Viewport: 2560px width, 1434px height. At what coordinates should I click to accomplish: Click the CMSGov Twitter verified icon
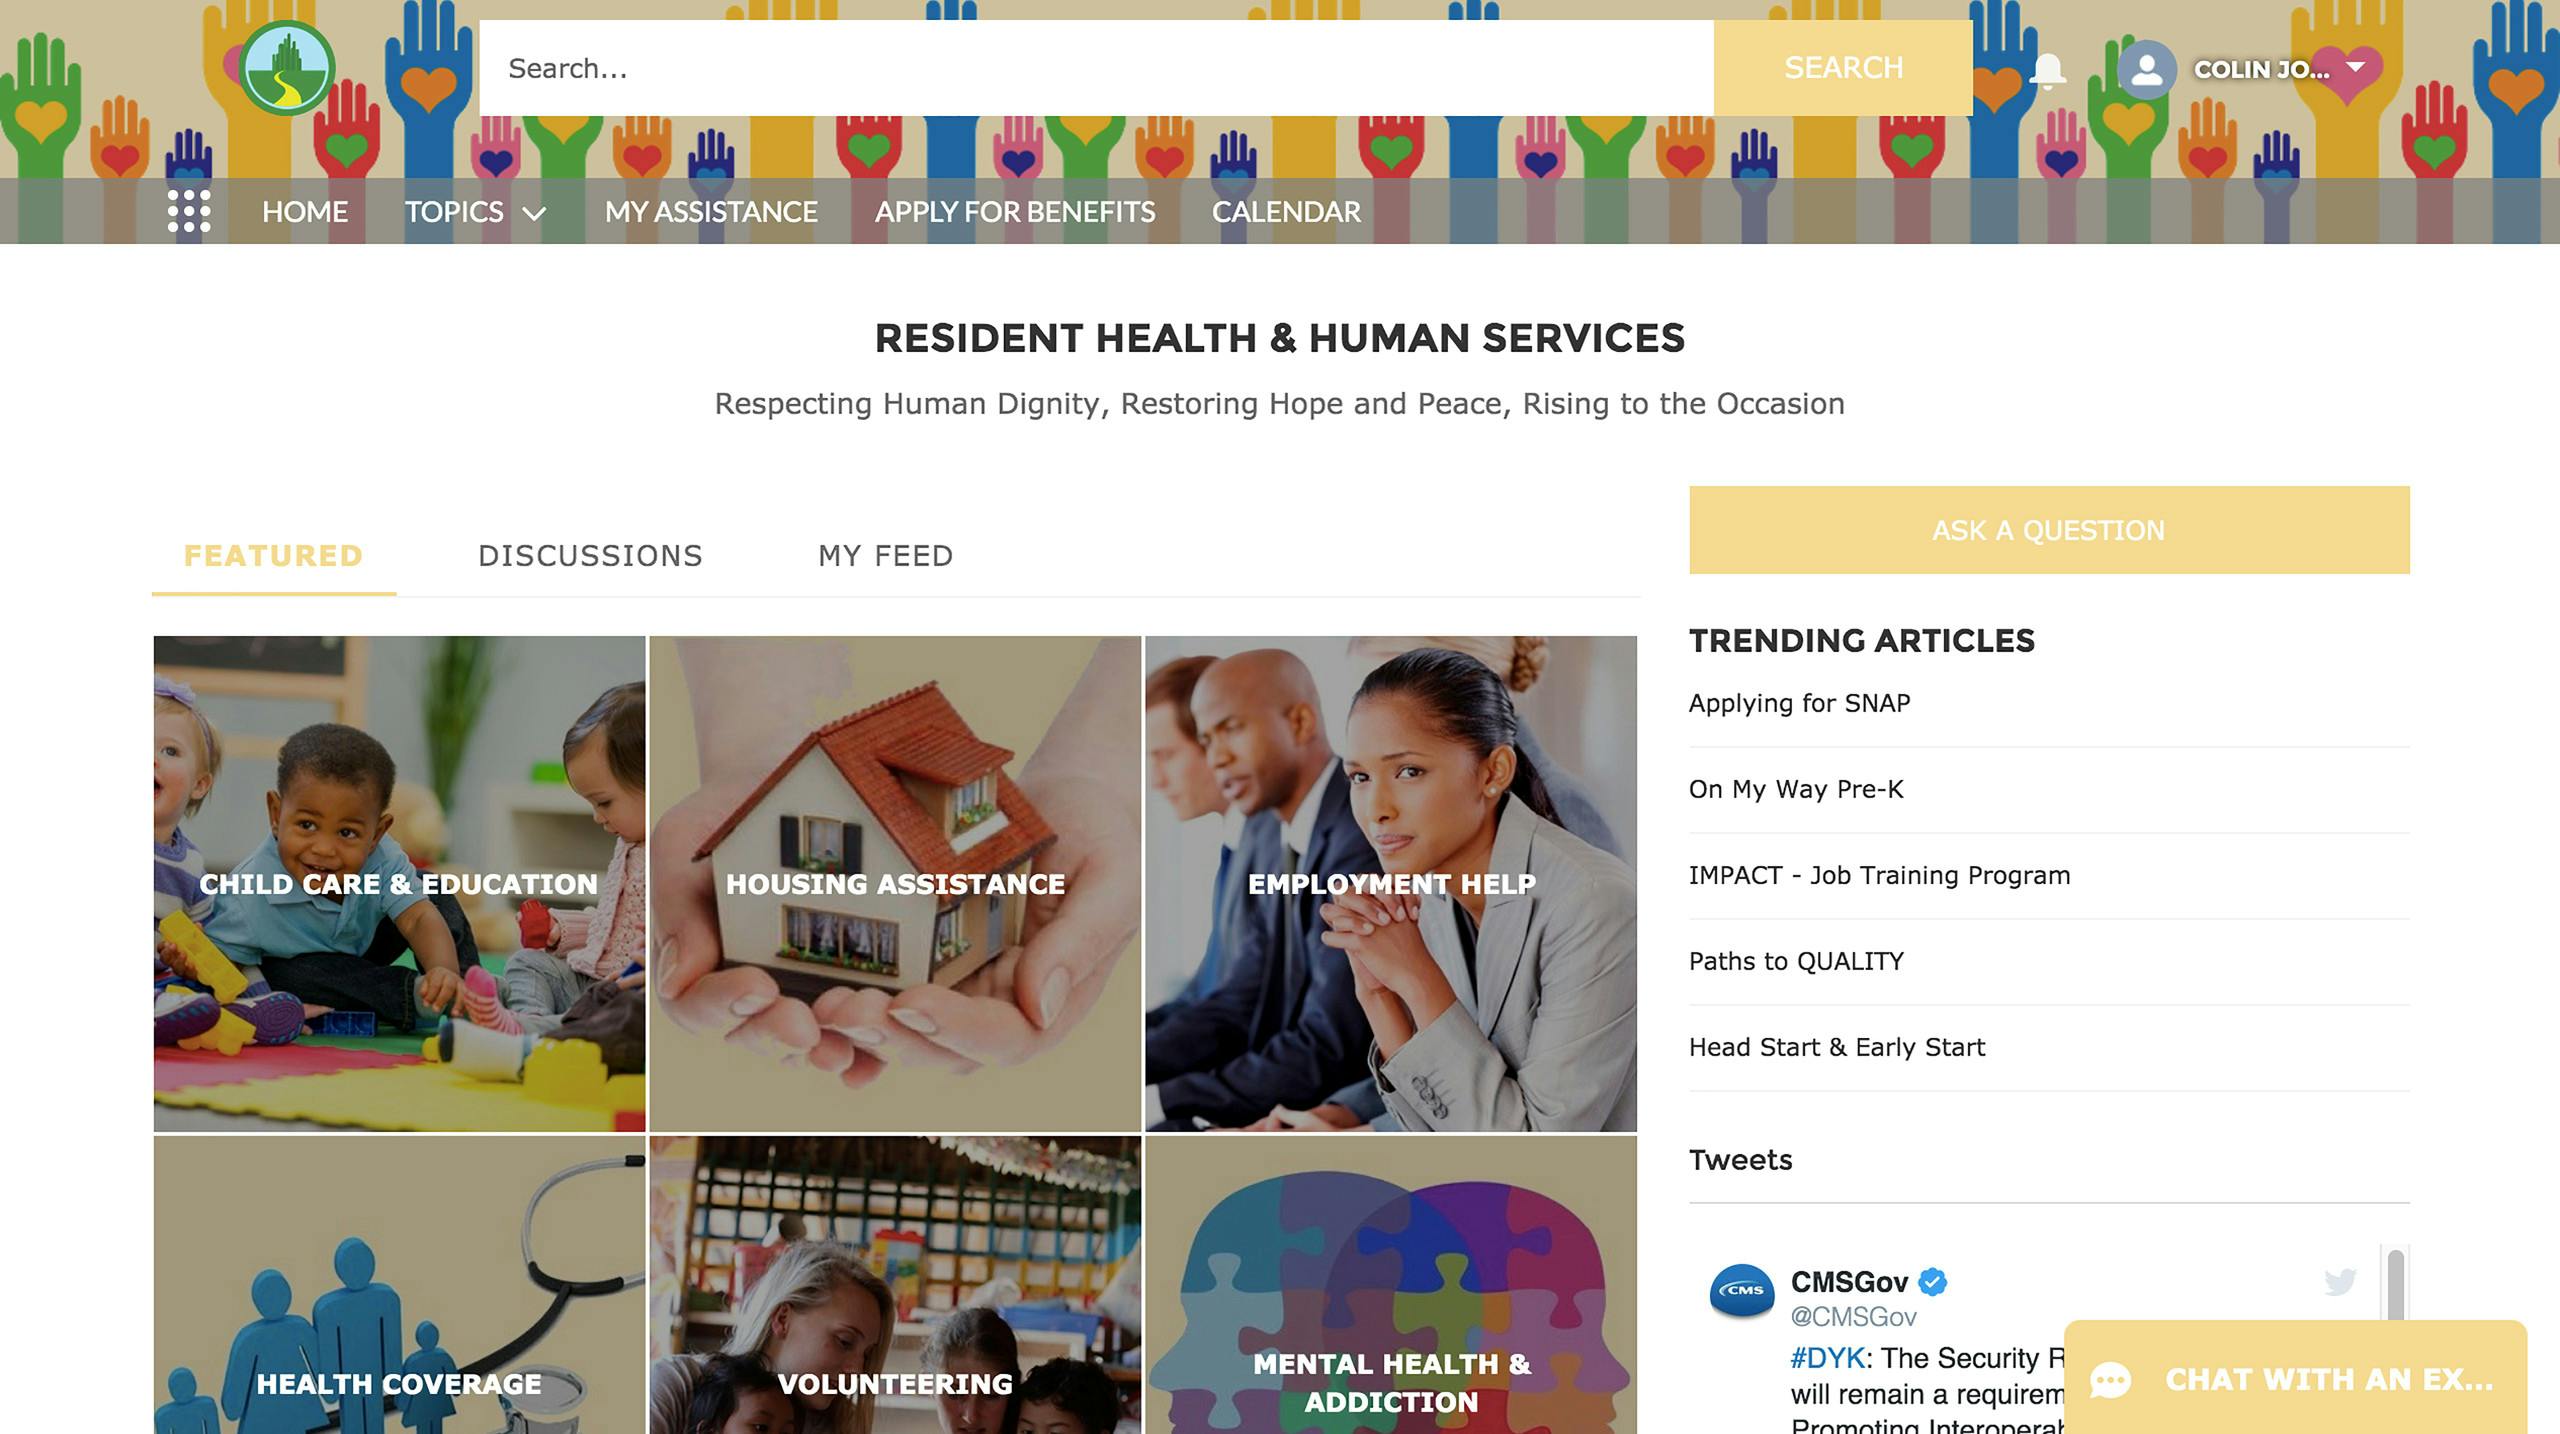[x=1943, y=1278]
